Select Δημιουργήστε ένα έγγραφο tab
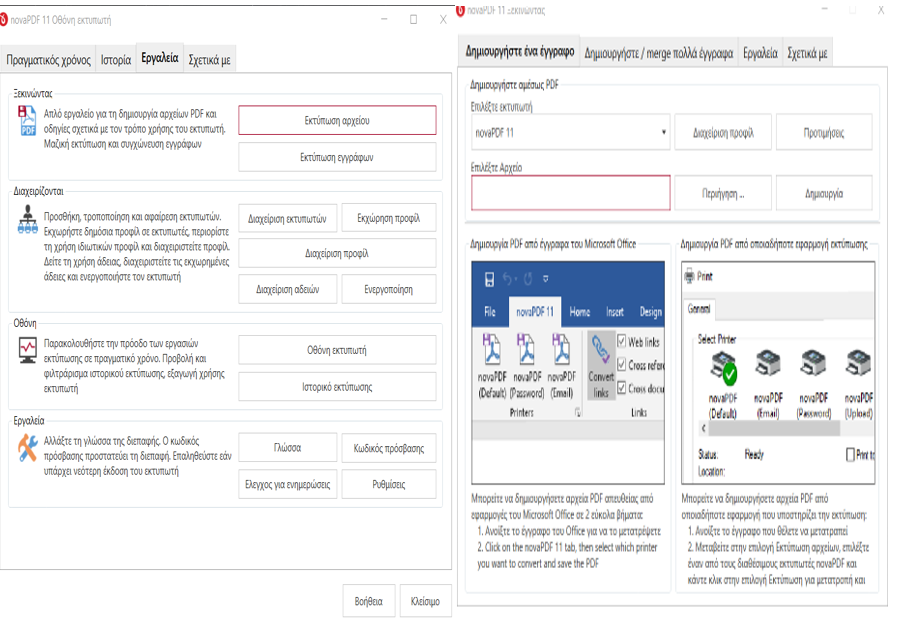910x622 pixels. [519, 52]
